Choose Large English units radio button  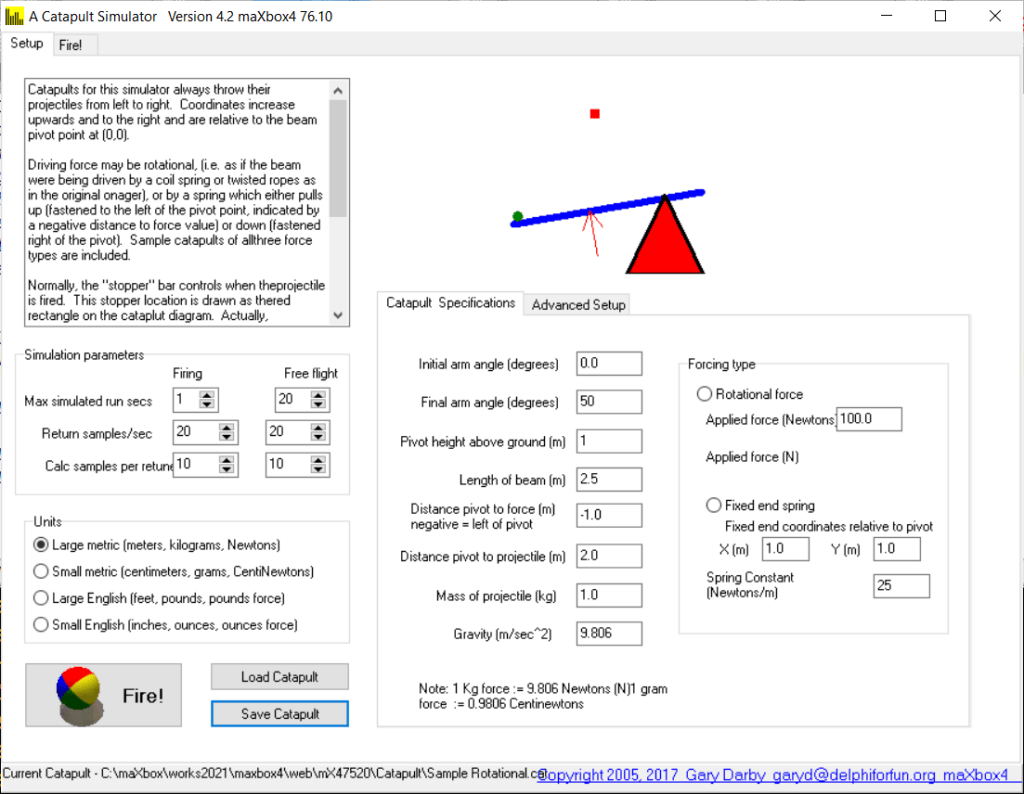(41, 598)
